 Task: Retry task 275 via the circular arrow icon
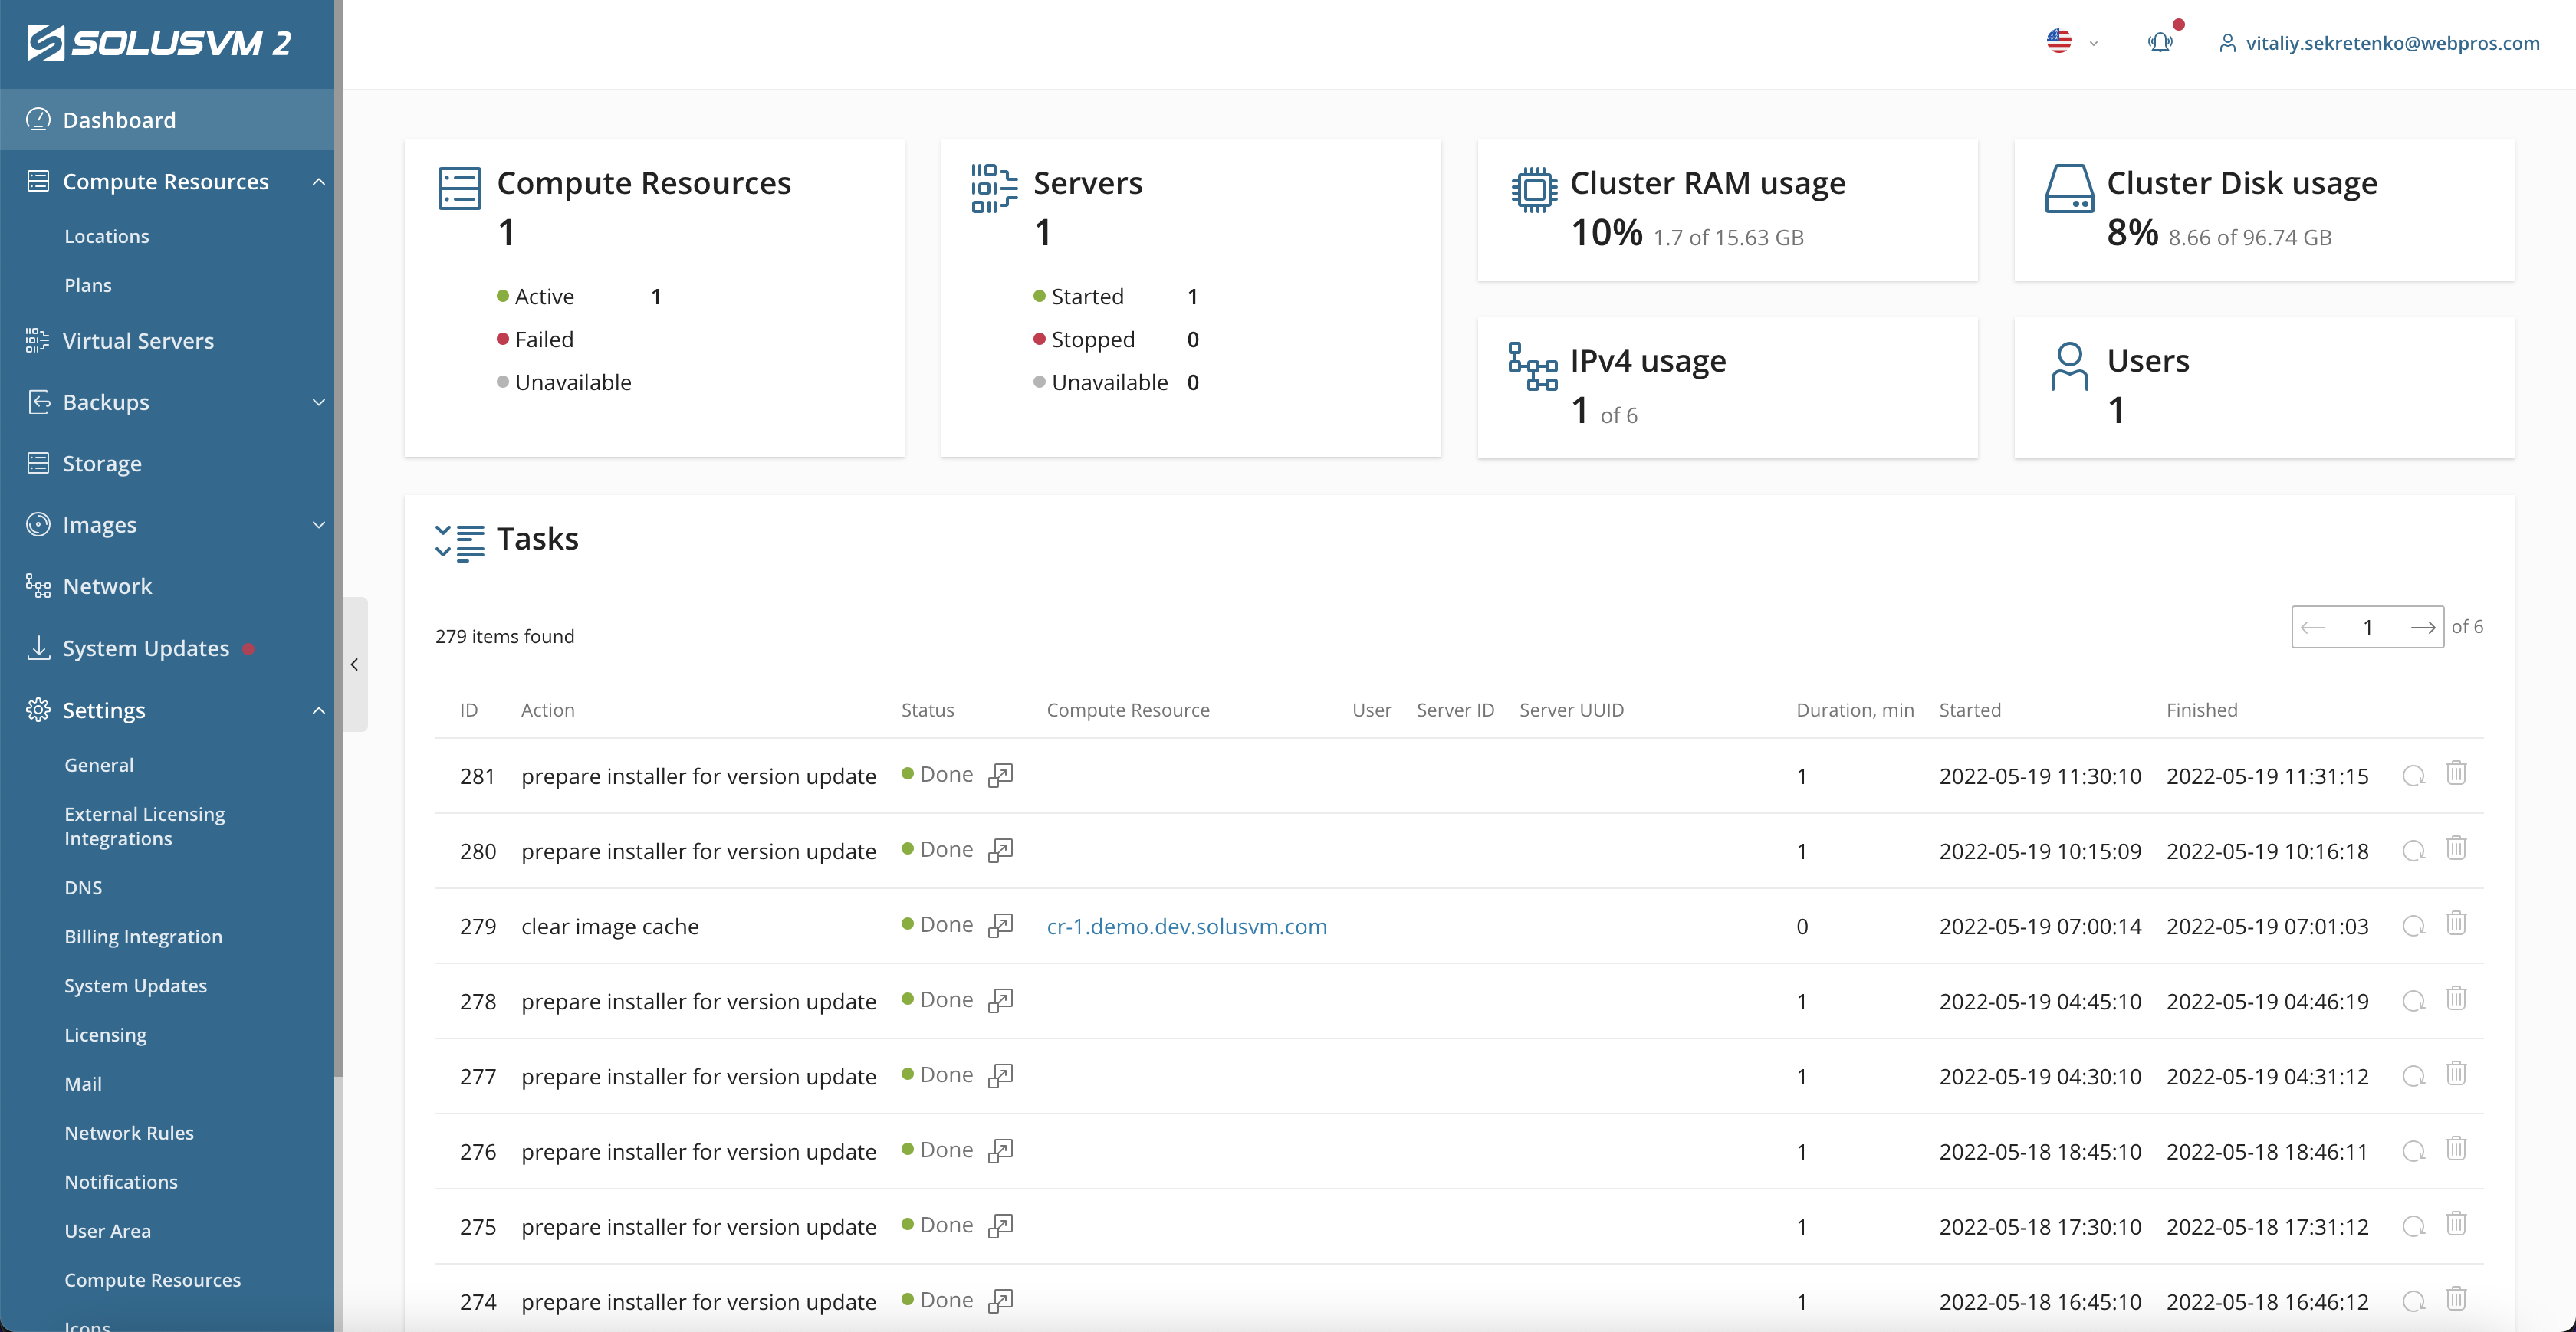coord(2413,1226)
